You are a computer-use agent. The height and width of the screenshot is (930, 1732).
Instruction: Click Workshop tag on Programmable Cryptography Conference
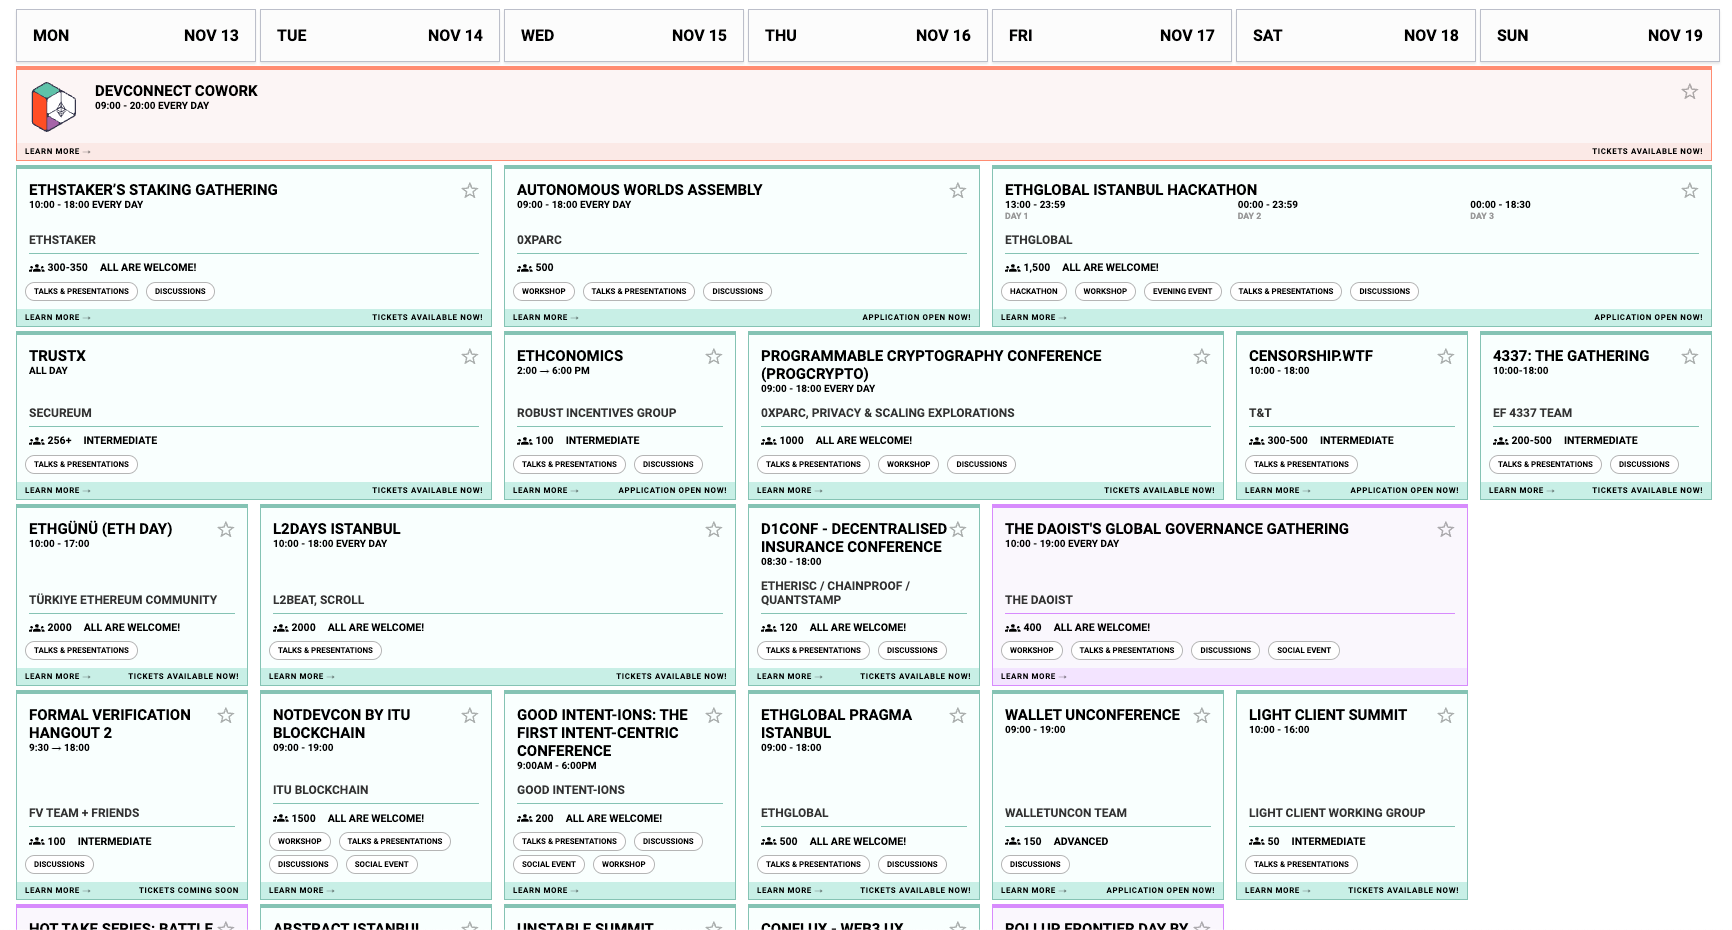(909, 465)
